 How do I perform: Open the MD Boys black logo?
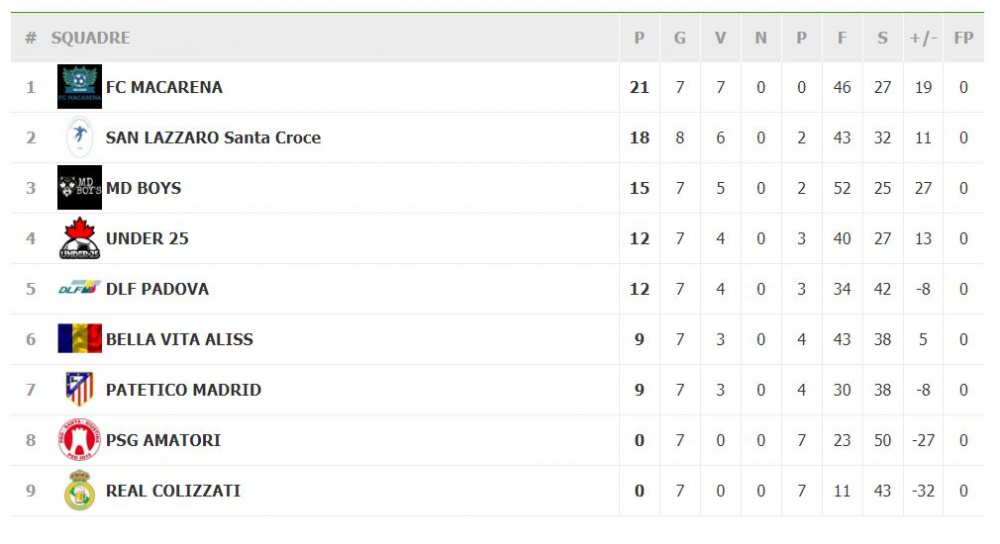[80, 187]
